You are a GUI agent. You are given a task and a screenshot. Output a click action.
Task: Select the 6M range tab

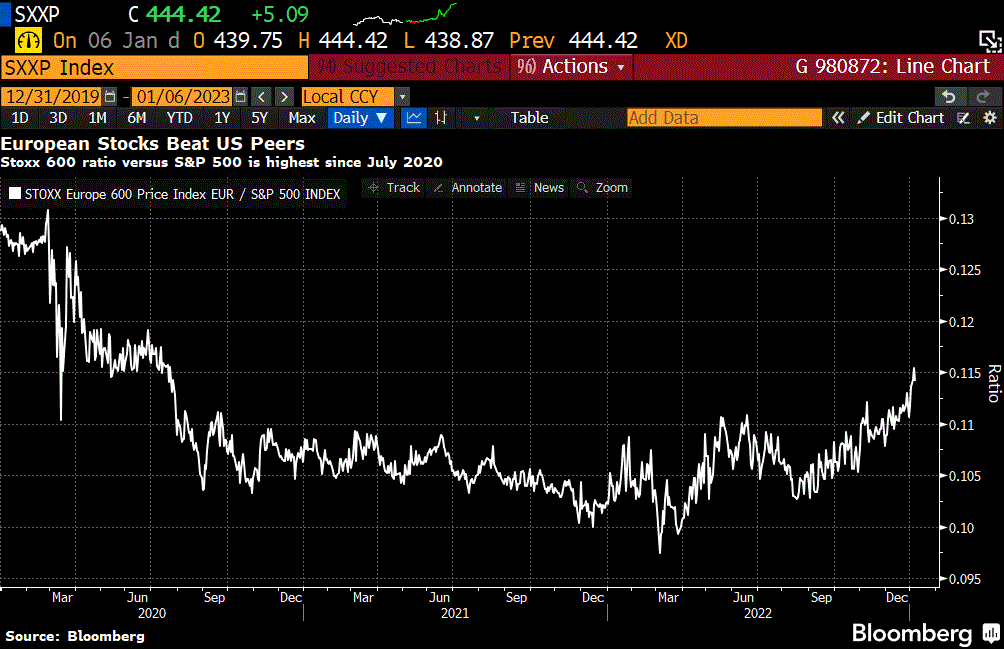pyautogui.click(x=136, y=118)
